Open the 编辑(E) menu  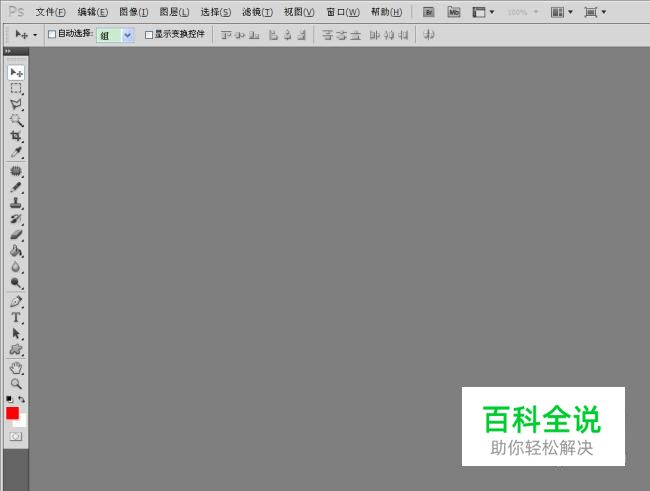click(92, 12)
